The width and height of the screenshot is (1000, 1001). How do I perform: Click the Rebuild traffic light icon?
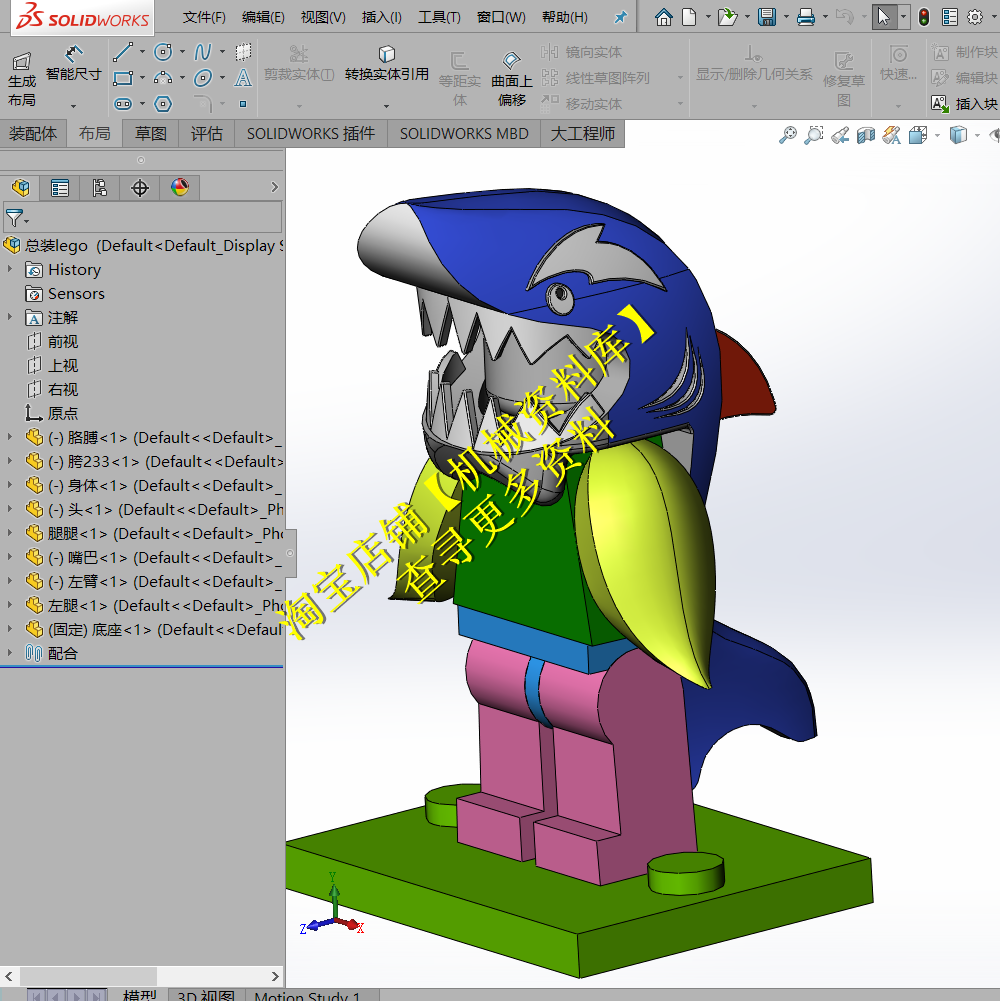click(923, 17)
